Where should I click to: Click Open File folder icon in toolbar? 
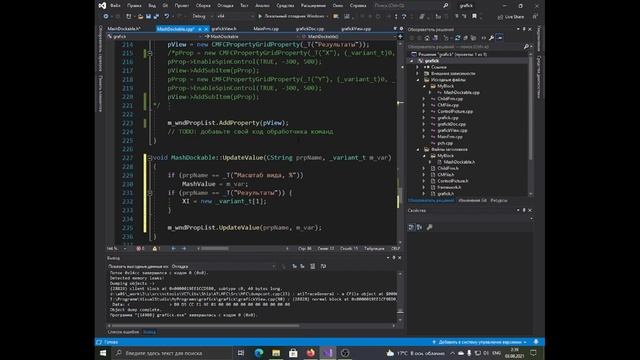(140, 16)
